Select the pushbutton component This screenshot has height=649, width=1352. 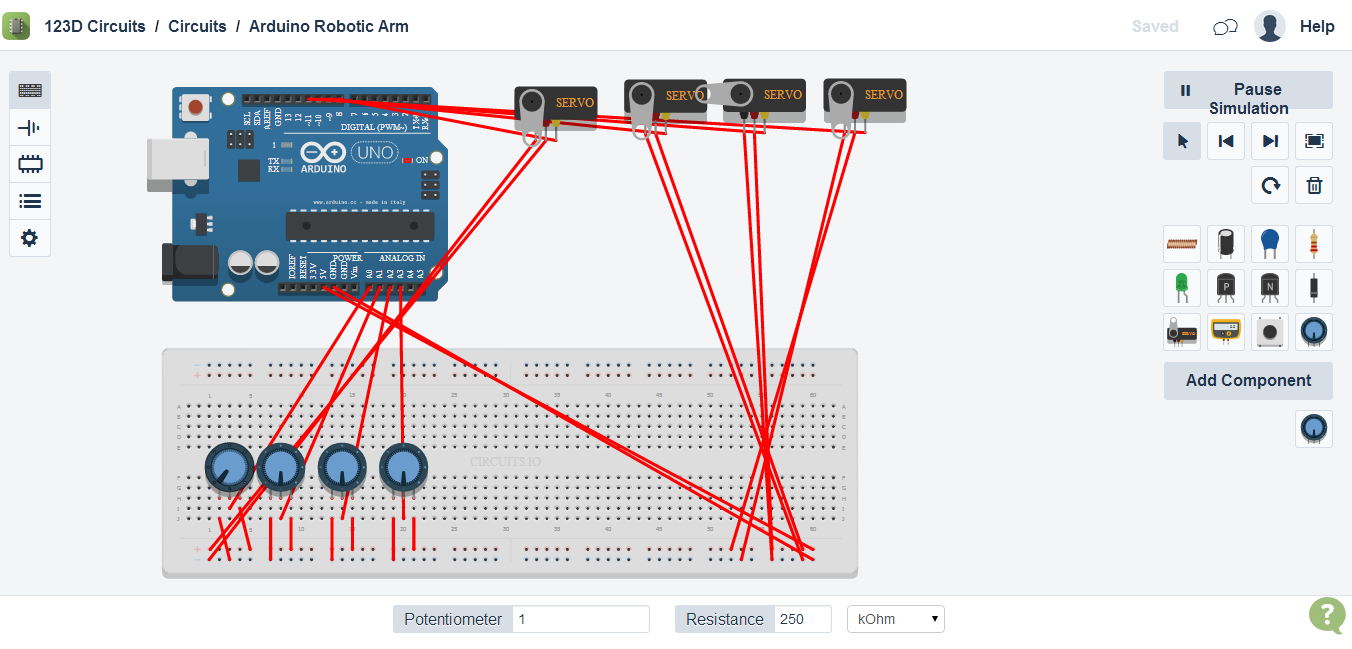point(1270,332)
